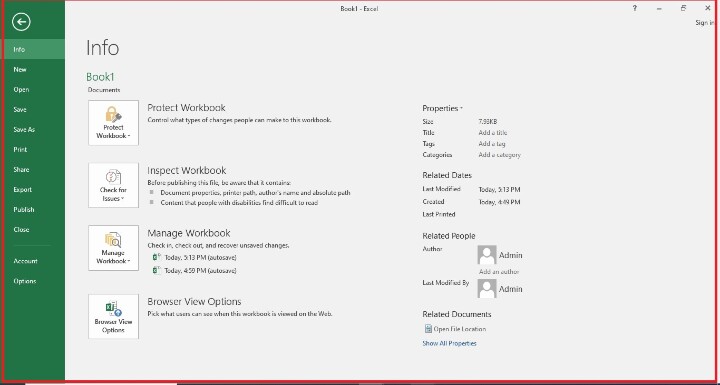720x385 pixels.
Task: Open the 5:13 PM autosave version
Action: (200, 258)
